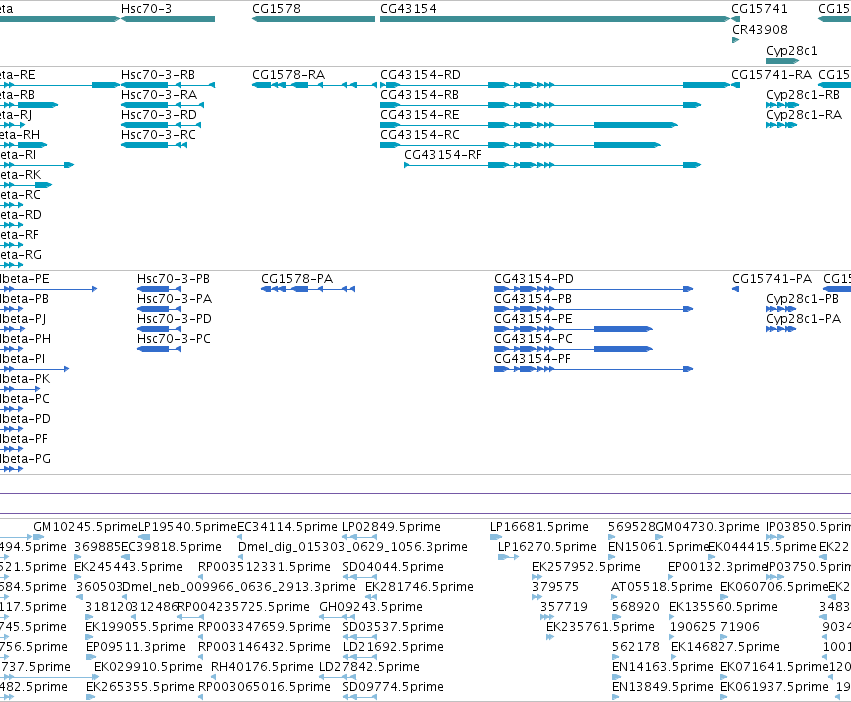Select the Hsc70-3 gene bar
This screenshot has height=702, width=851.
point(168,19)
